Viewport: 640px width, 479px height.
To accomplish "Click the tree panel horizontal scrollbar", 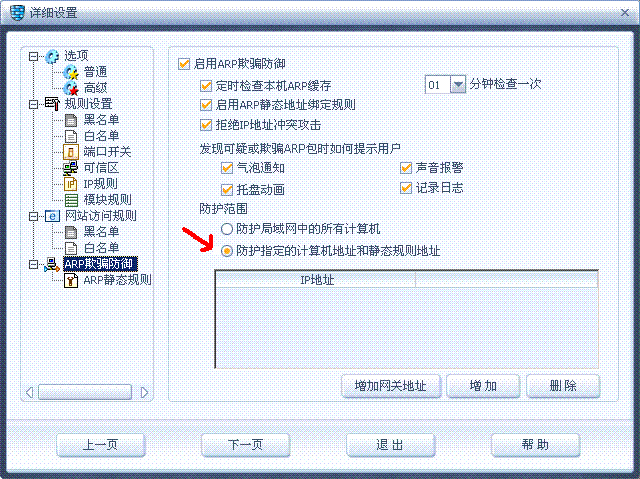I will coord(84,392).
